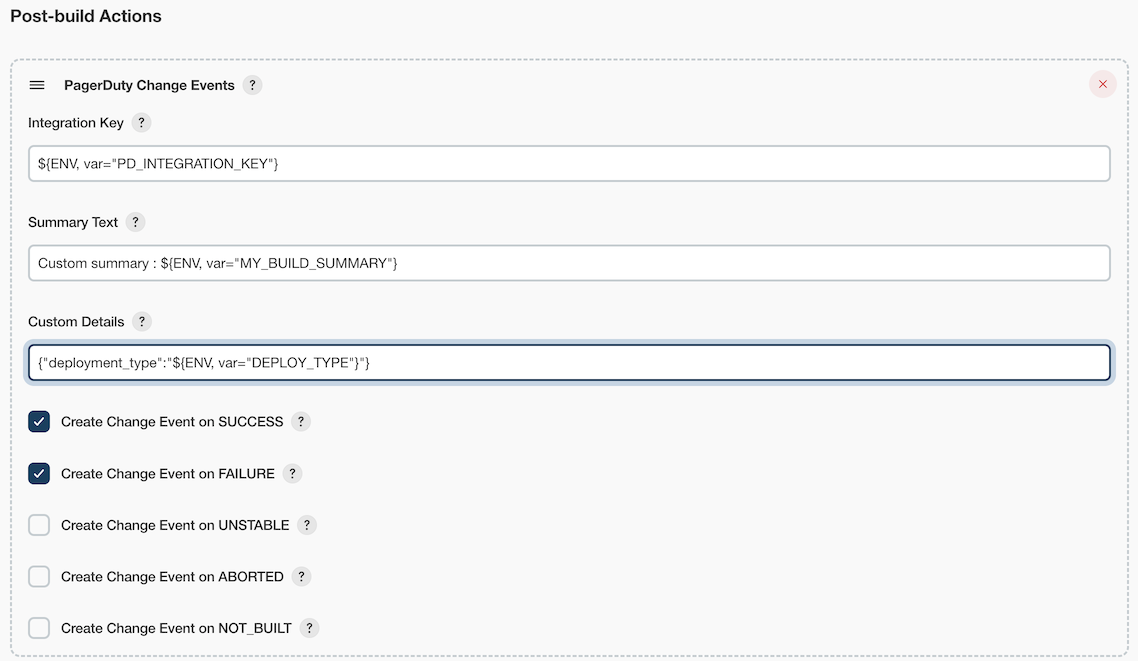Enable Create Change Event on ABORTED
This screenshot has height=661, width=1138.
pyautogui.click(x=39, y=576)
